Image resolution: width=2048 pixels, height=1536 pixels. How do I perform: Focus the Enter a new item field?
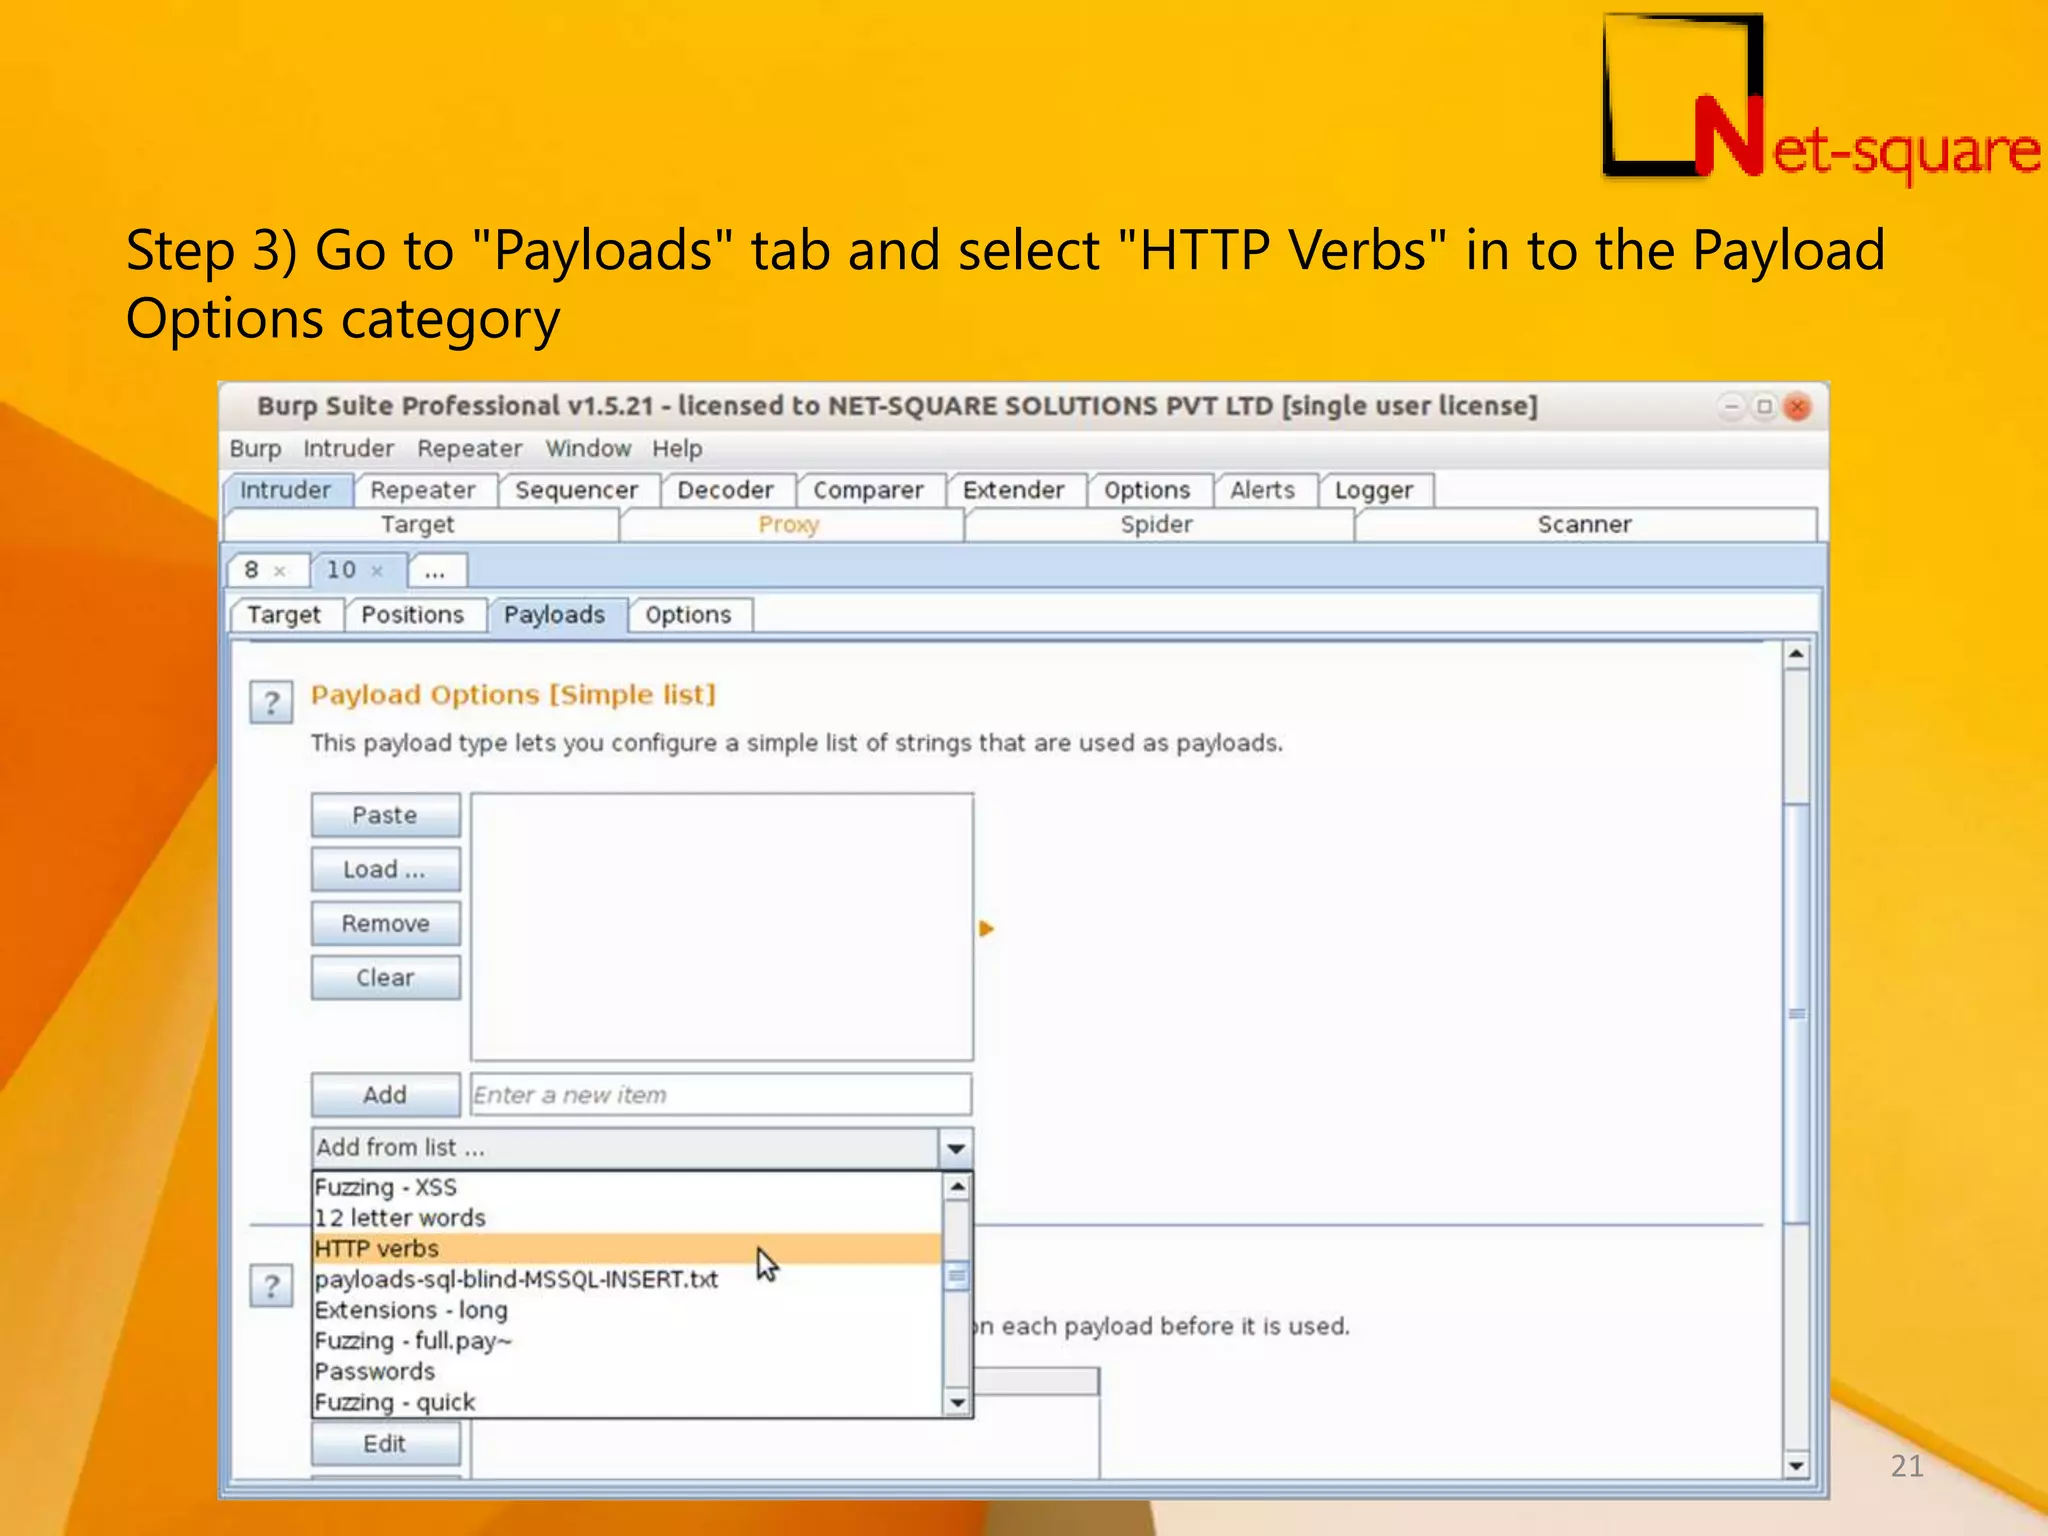pyautogui.click(x=721, y=1095)
